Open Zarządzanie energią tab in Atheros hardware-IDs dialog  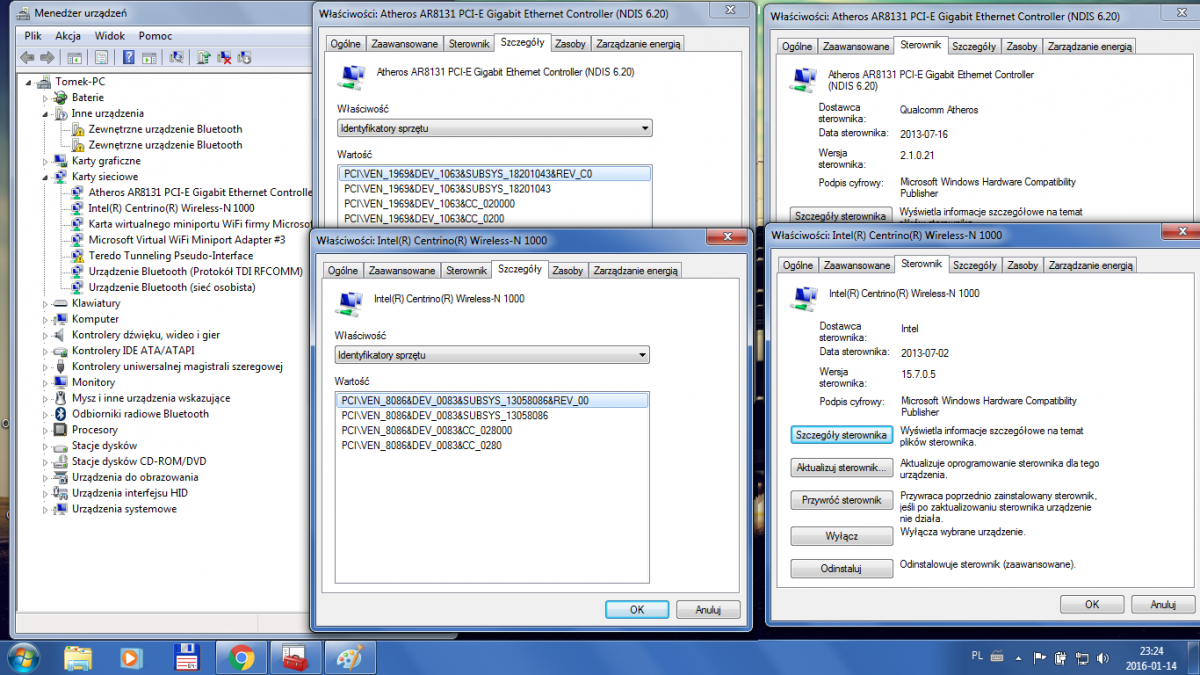[x=637, y=44]
